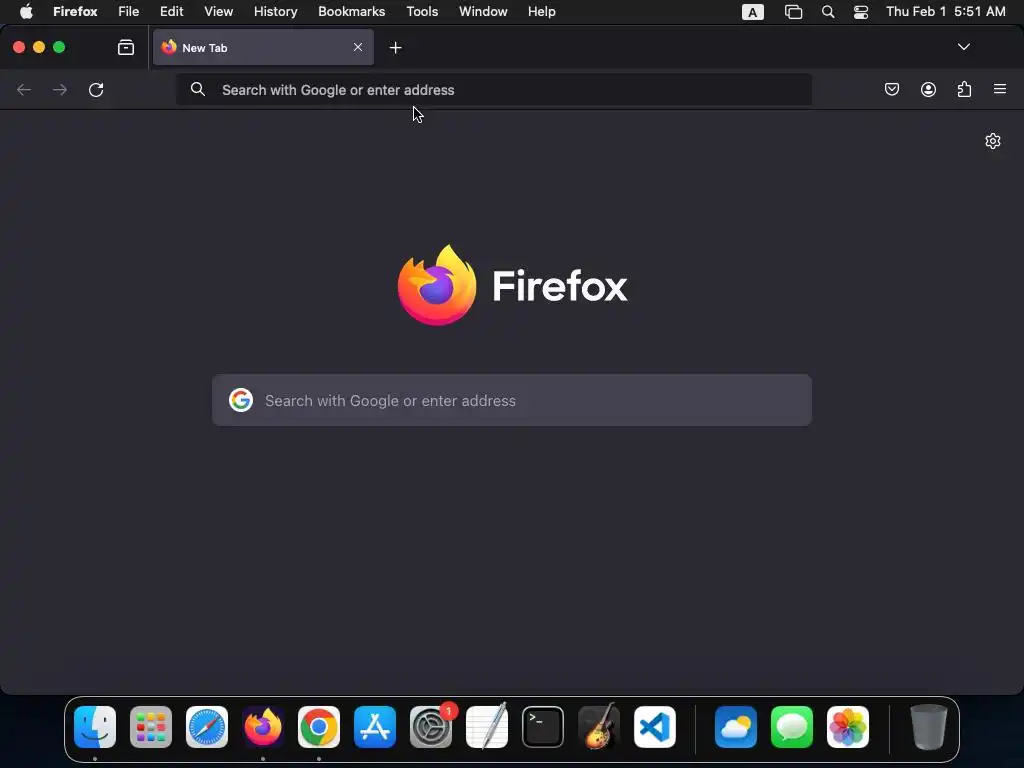Close the window with the red button
Viewport: 1024px width, 768px height.
point(19,47)
